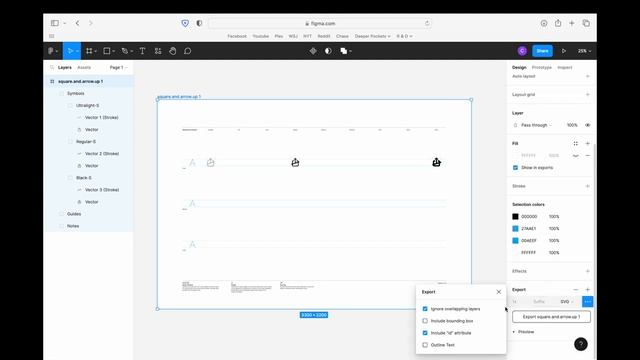Click Export square.and.arrow.up 1 button
This screenshot has height=360, width=640.
tap(551, 317)
